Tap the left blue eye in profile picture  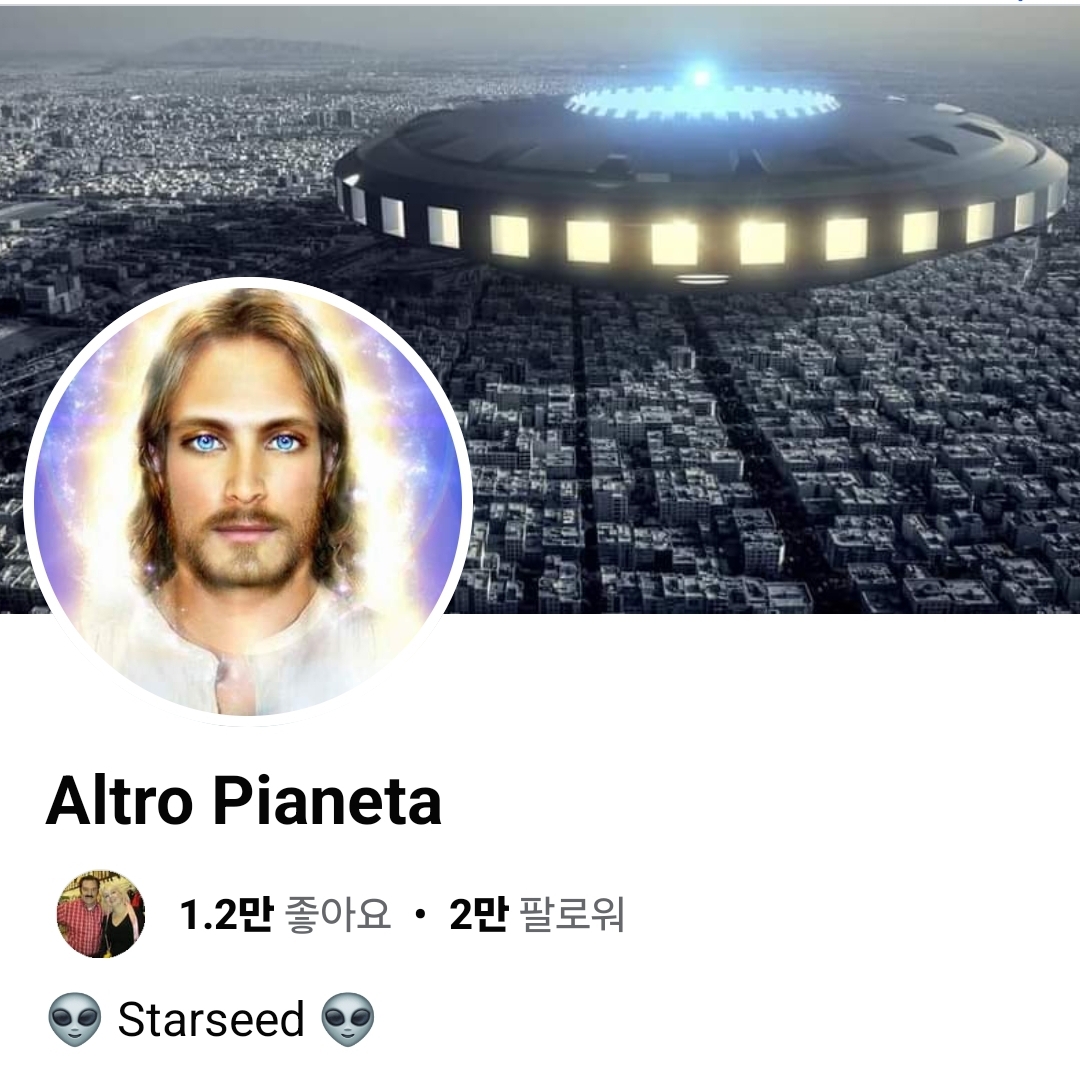[202, 443]
